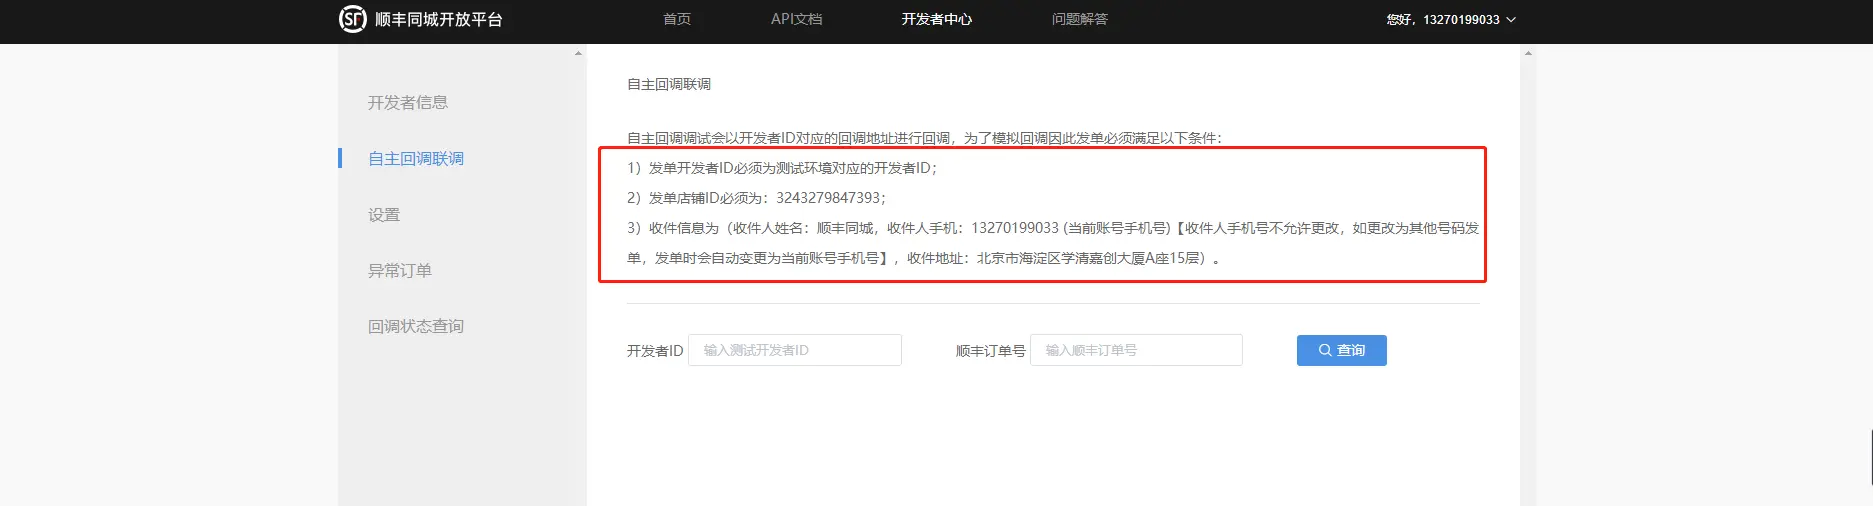Click the 自主回调联调 page heading
1873x506 pixels.
click(x=669, y=84)
